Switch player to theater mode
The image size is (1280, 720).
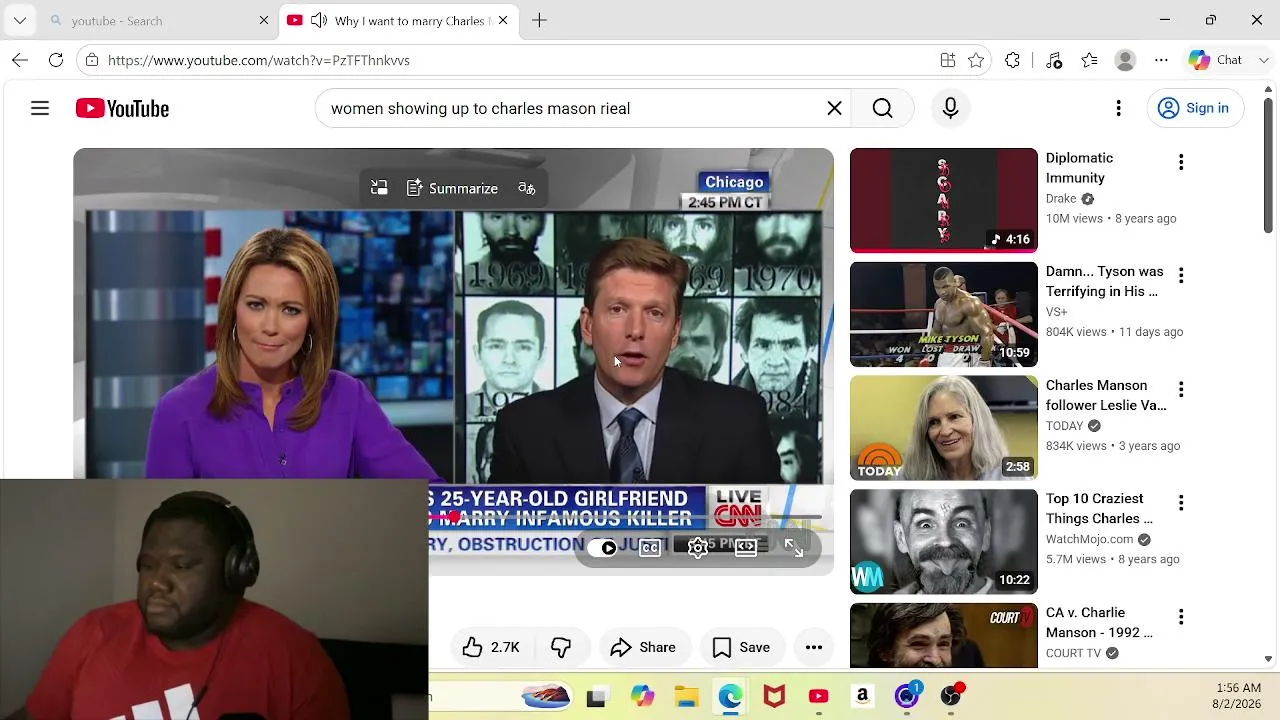[746, 547]
